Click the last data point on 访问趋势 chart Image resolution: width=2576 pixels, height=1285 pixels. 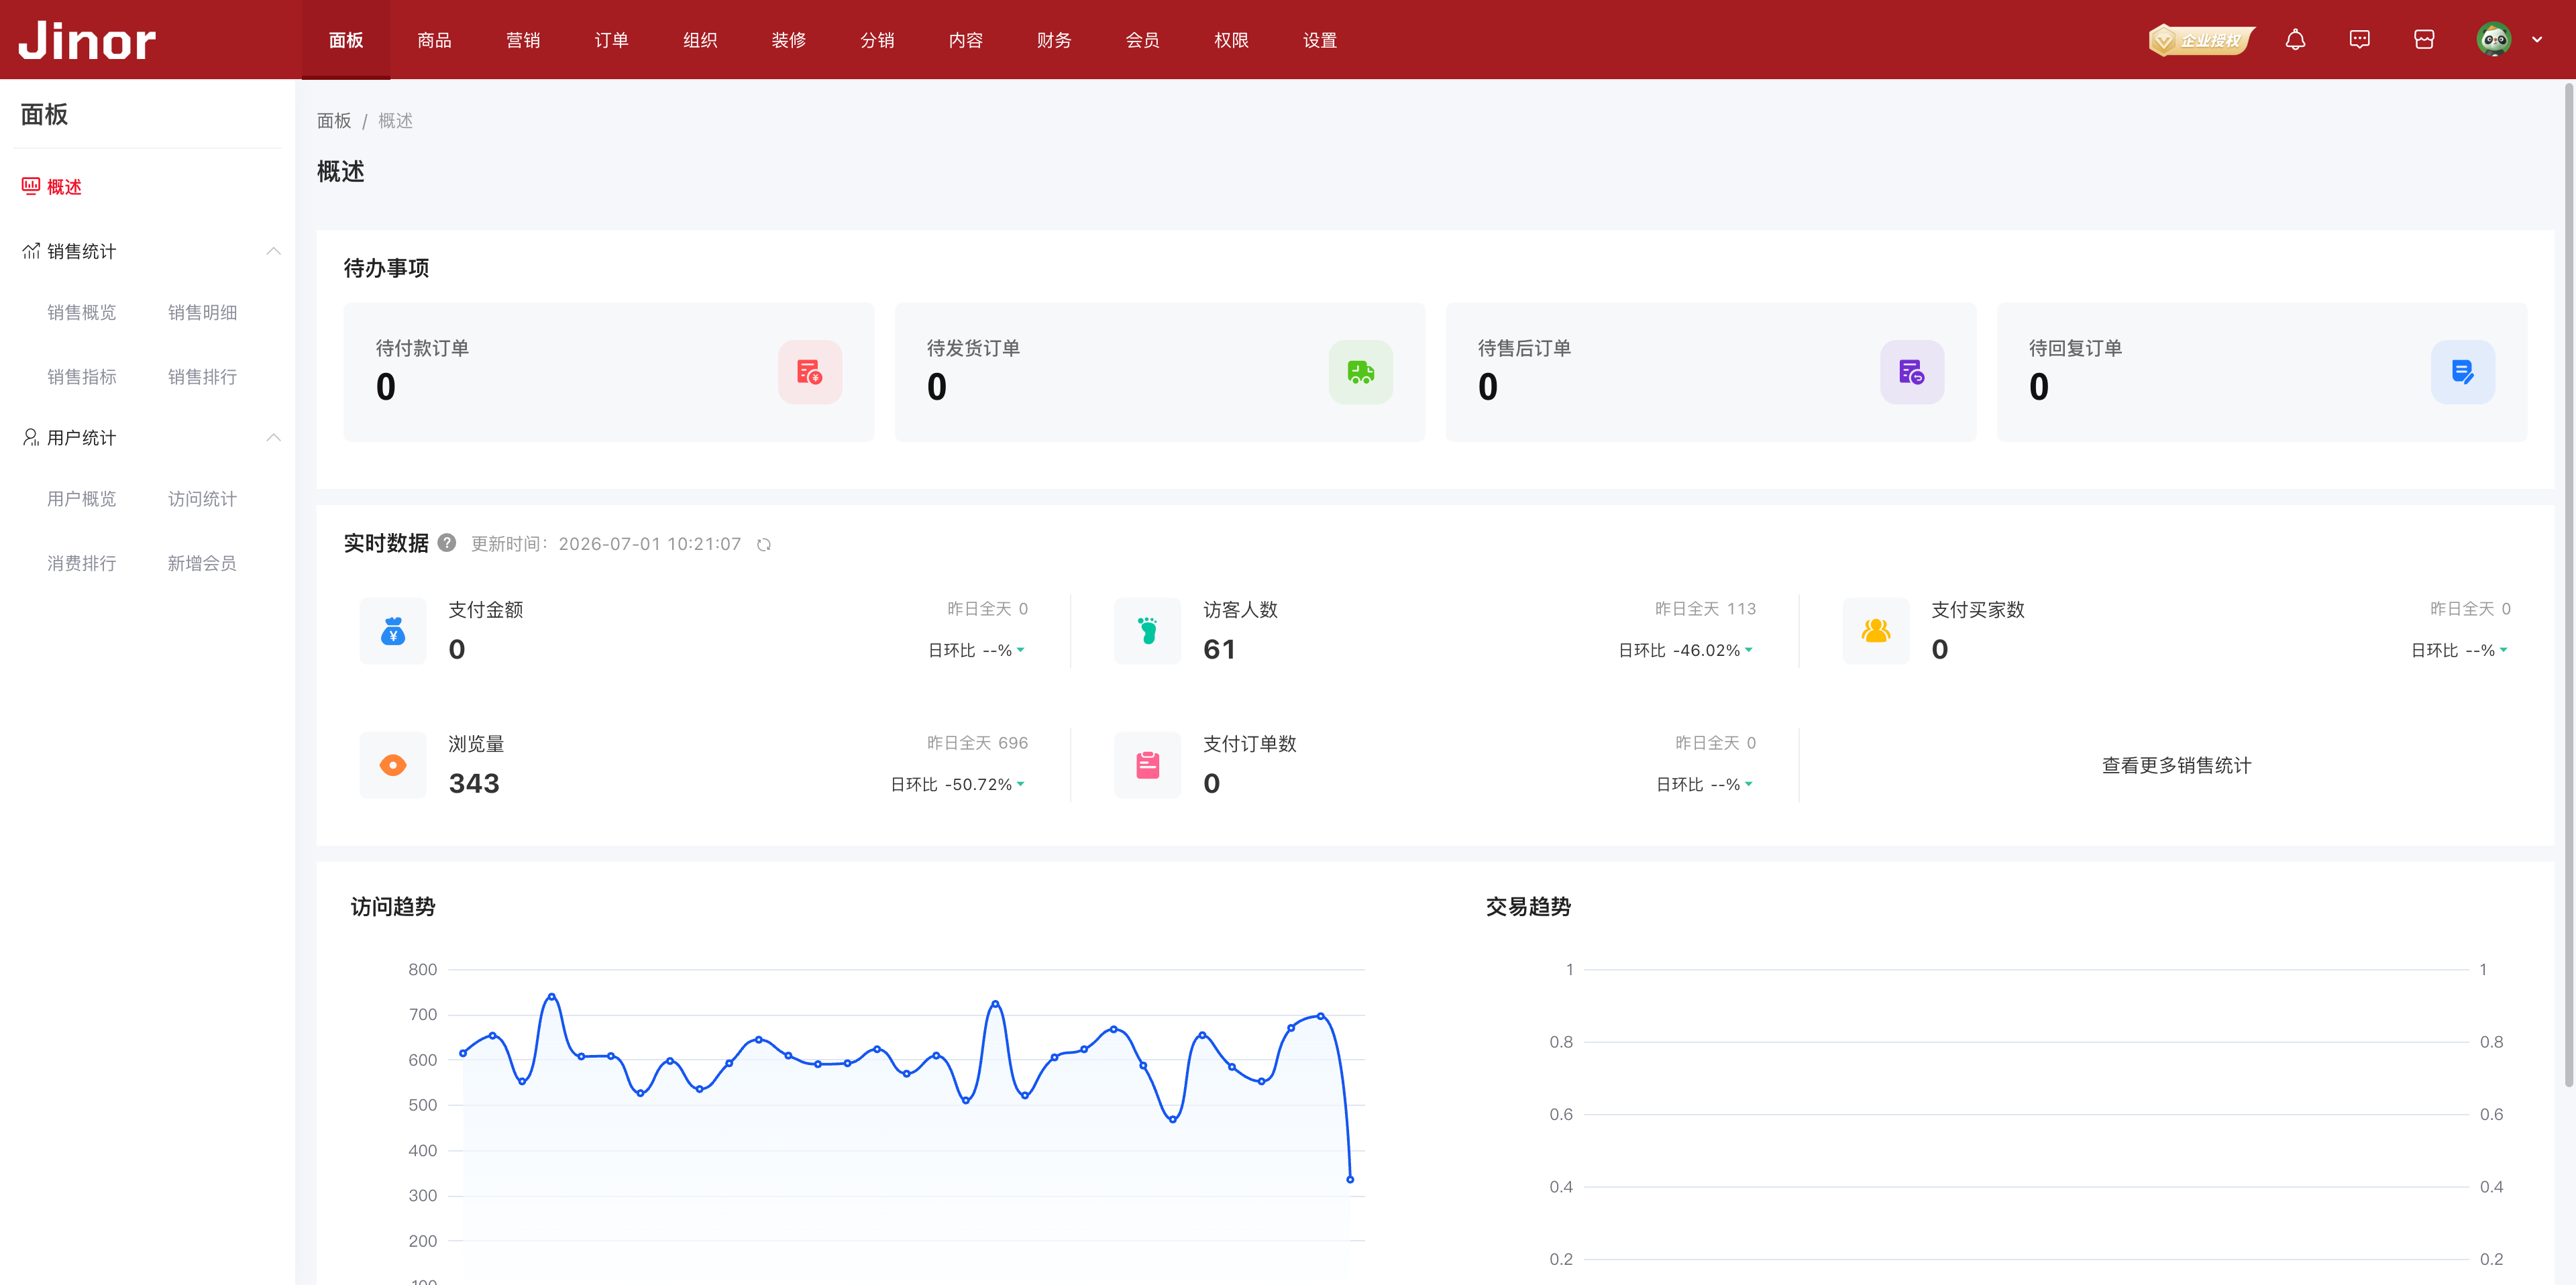tap(1350, 1179)
